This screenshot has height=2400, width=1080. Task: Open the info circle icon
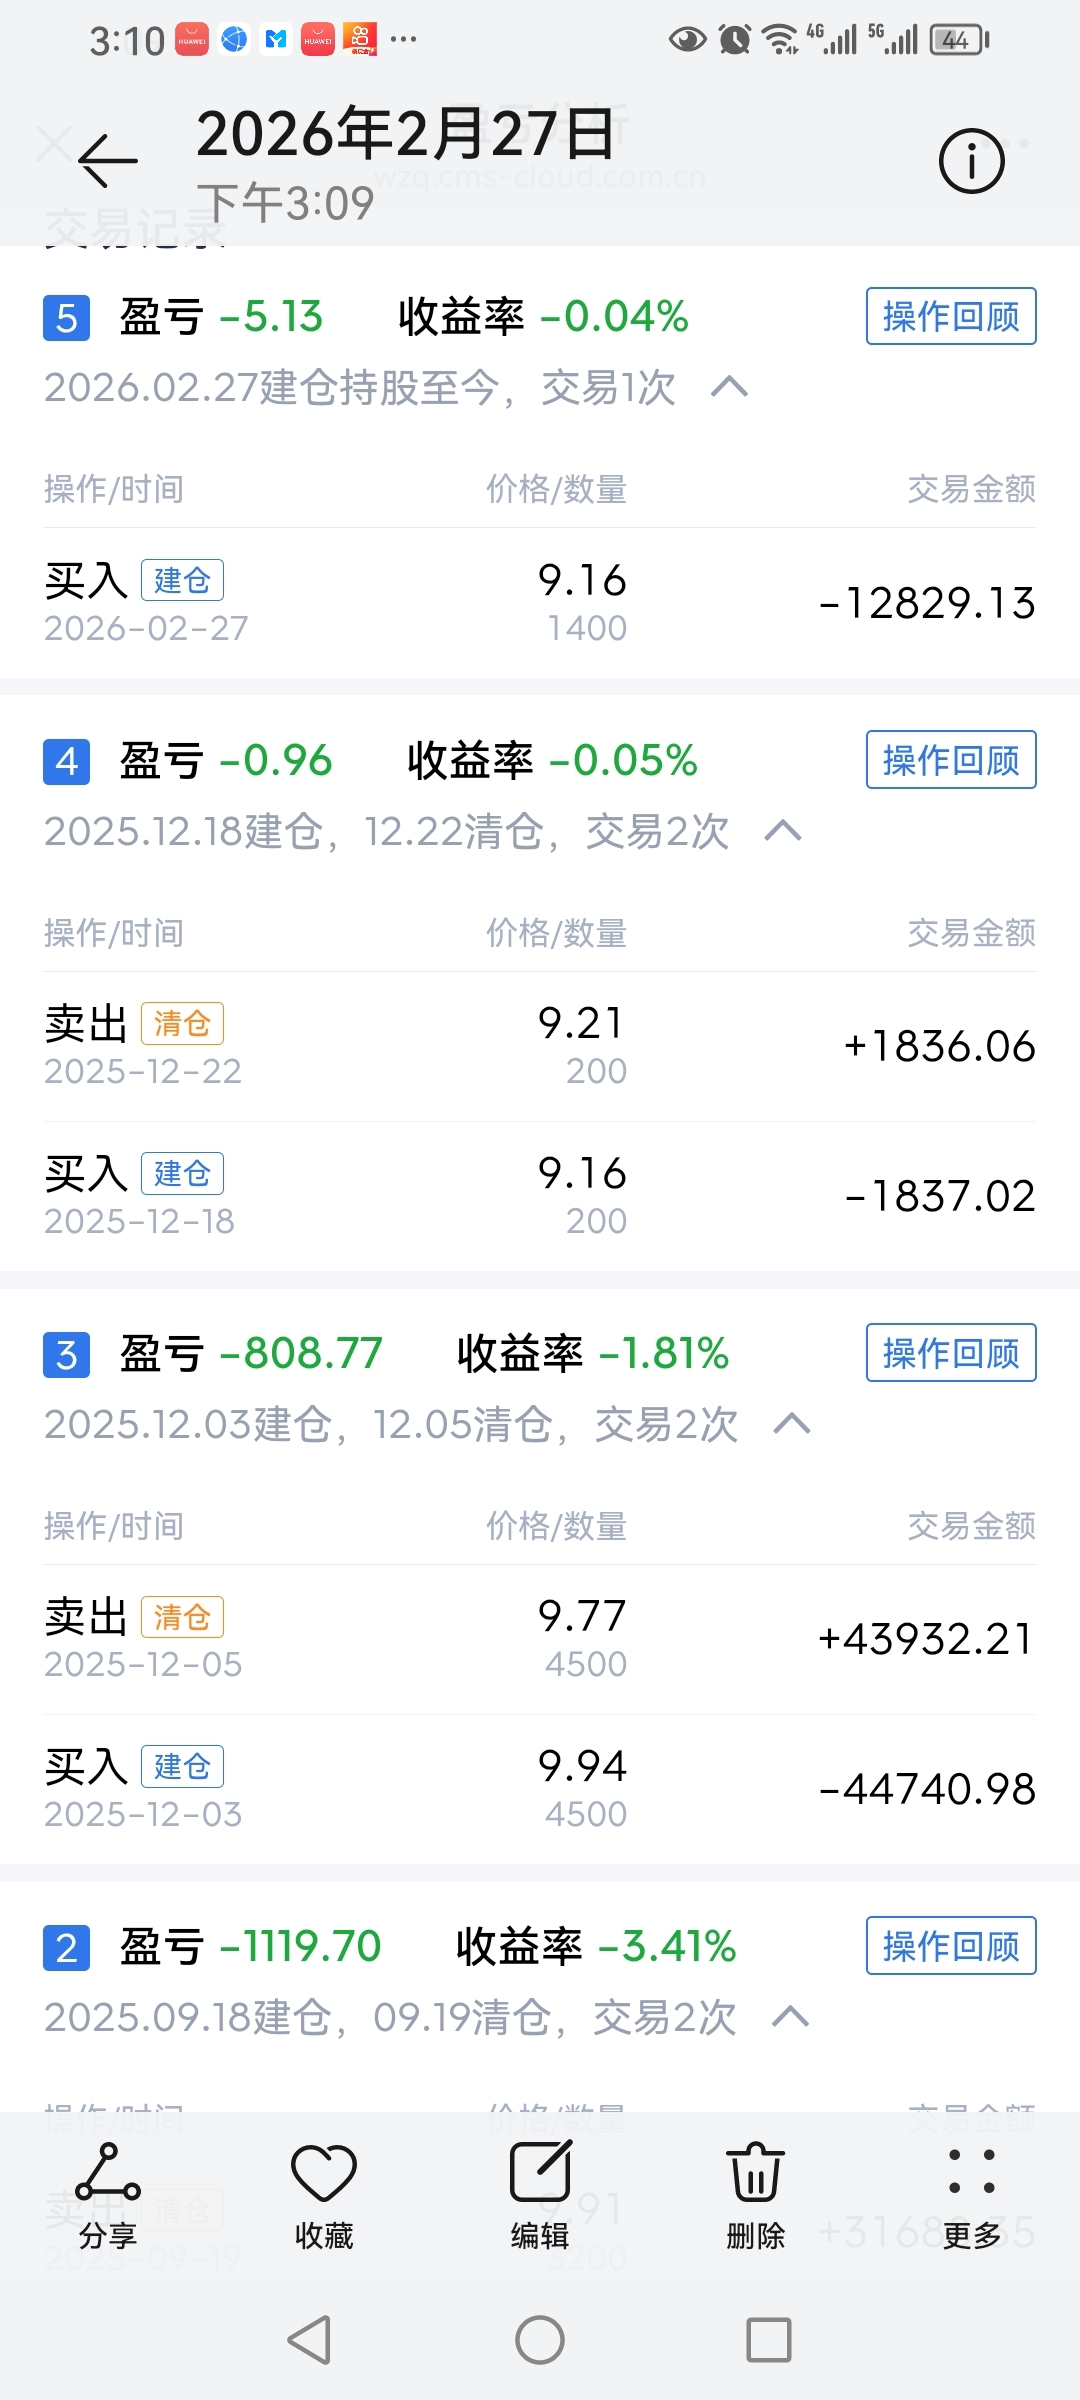tap(971, 161)
